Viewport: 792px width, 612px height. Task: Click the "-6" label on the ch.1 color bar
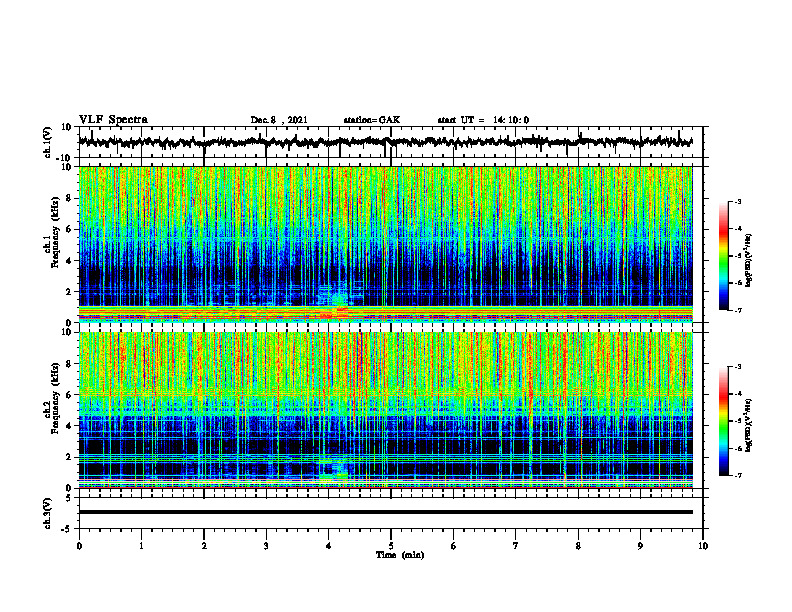[738, 283]
